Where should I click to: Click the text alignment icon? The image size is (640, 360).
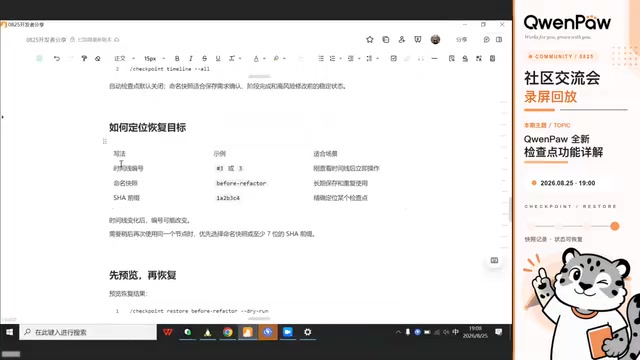tap(351, 59)
